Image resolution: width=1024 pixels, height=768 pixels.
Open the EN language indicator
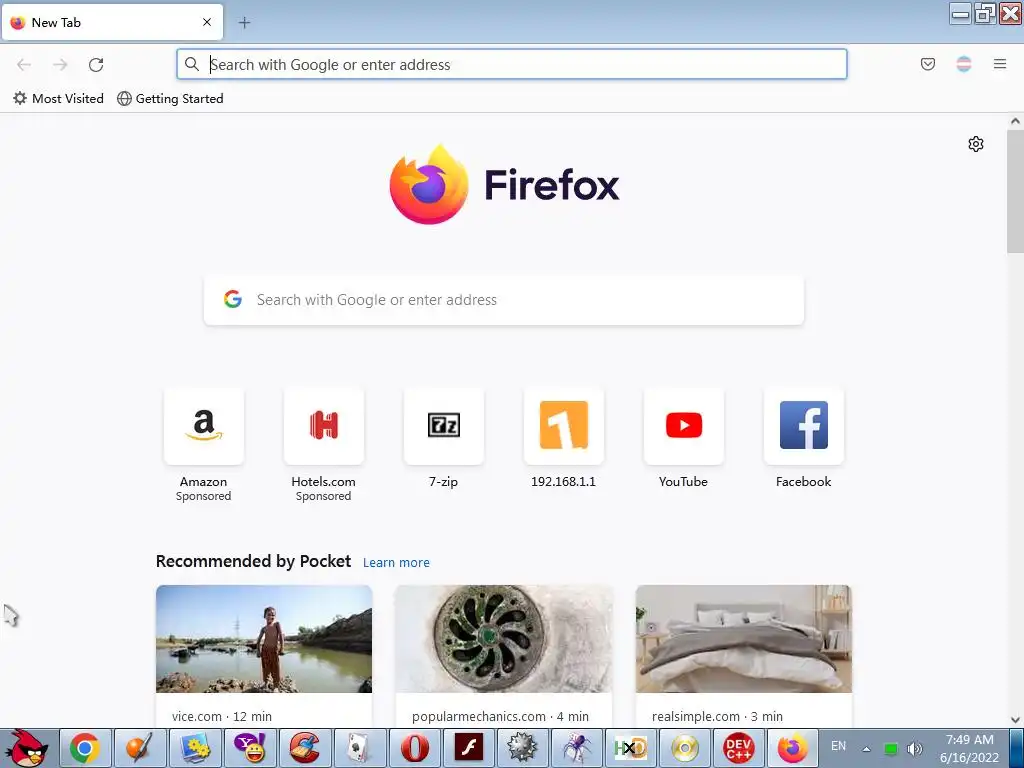(839, 746)
